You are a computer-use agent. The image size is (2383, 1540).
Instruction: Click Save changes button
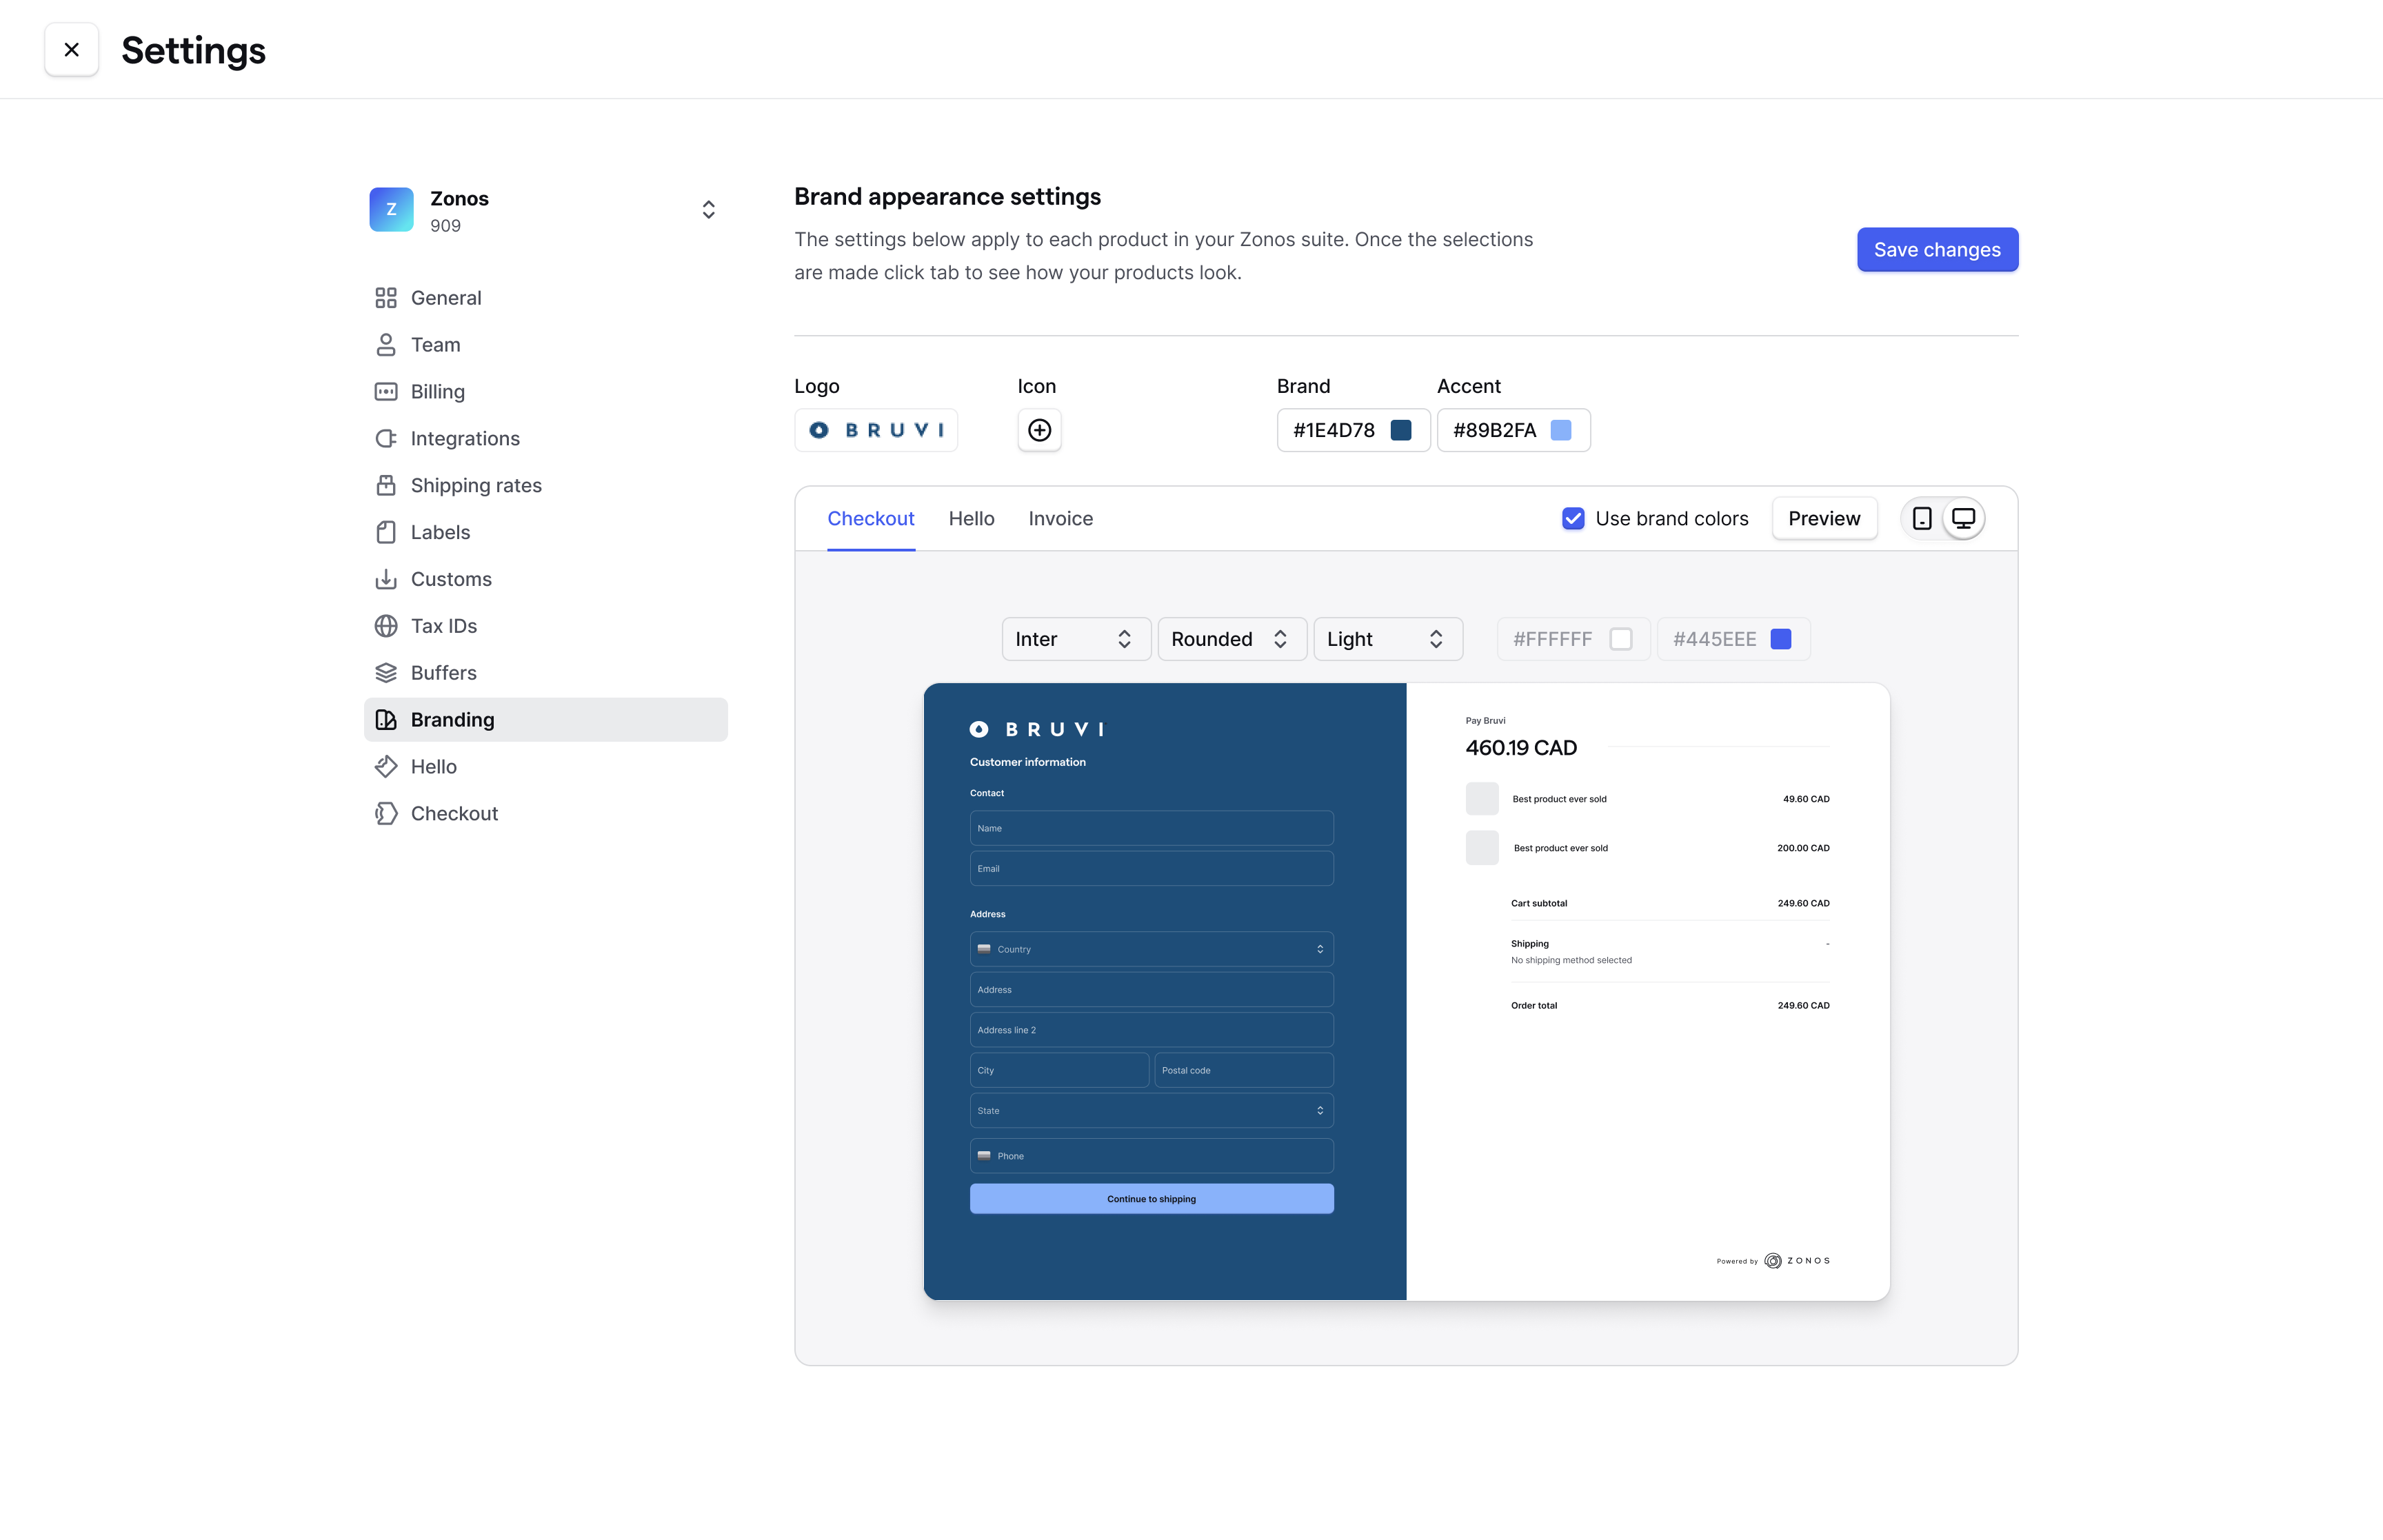point(1937,248)
